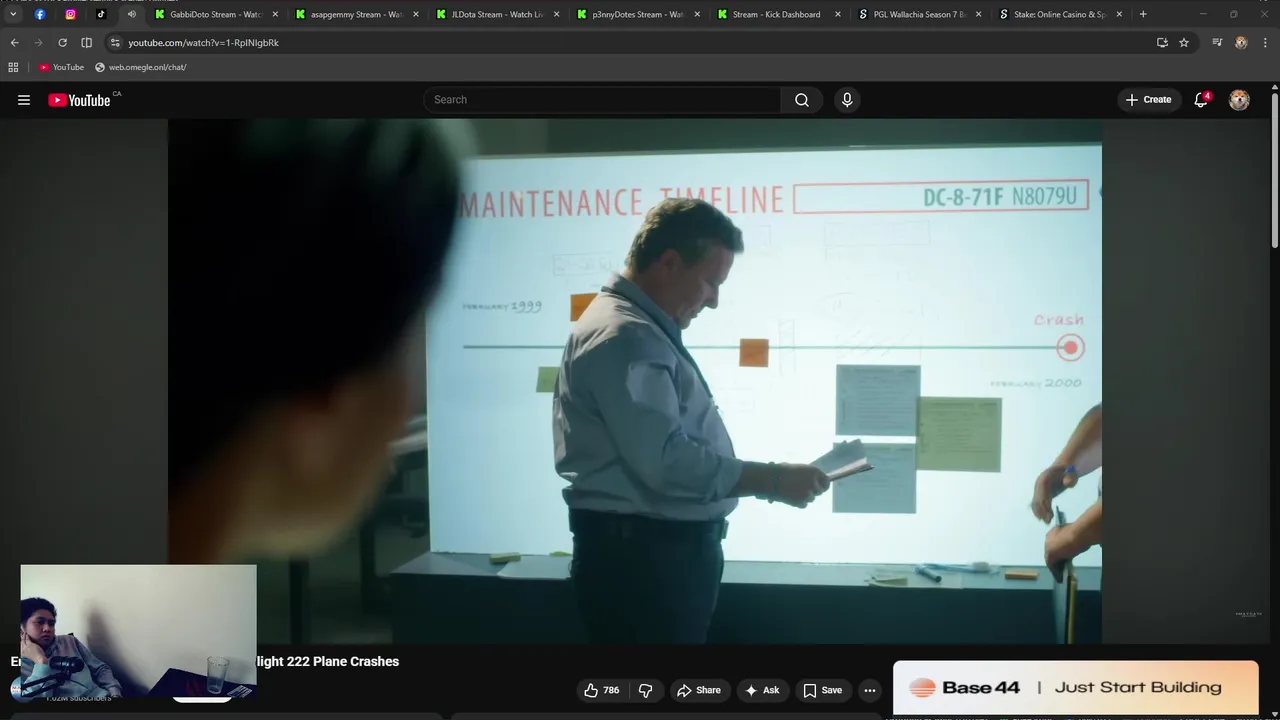Close the Stake Online Casino tab

click(x=1120, y=14)
